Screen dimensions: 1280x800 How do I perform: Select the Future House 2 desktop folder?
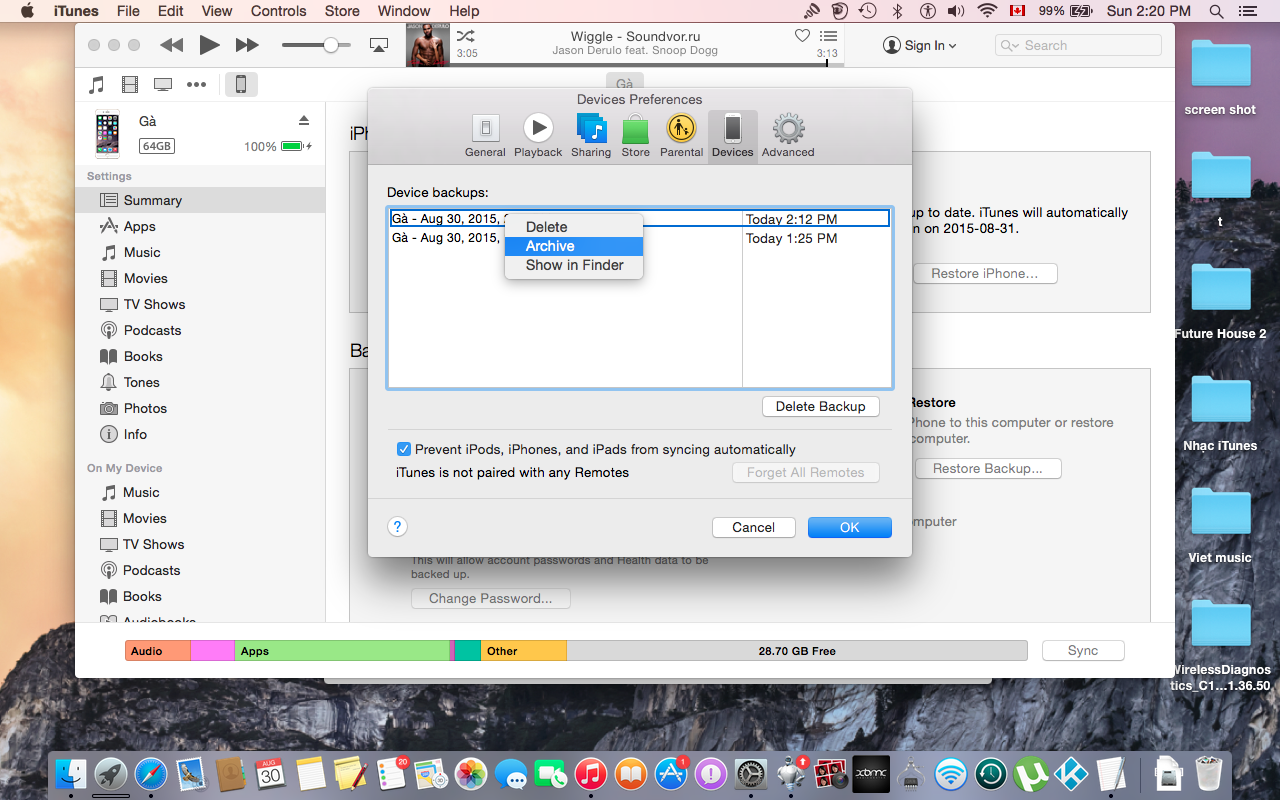click(x=1220, y=300)
